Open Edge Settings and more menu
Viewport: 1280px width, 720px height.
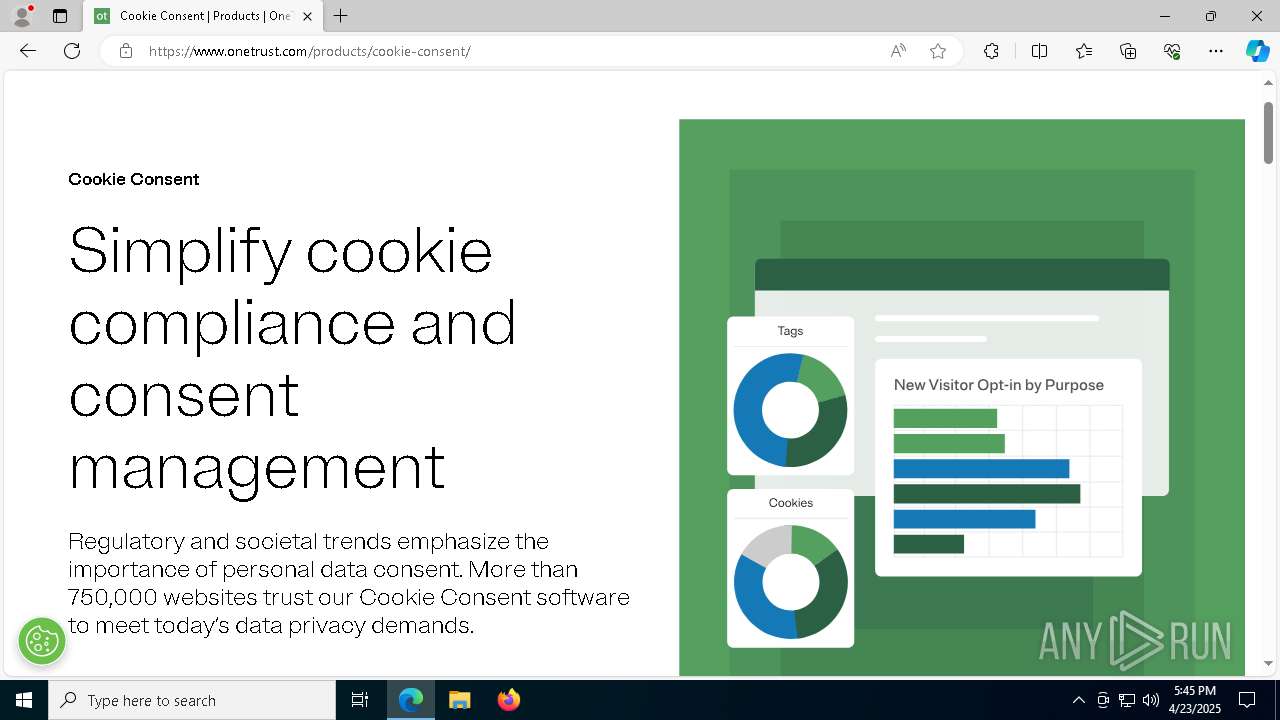[x=1216, y=51]
